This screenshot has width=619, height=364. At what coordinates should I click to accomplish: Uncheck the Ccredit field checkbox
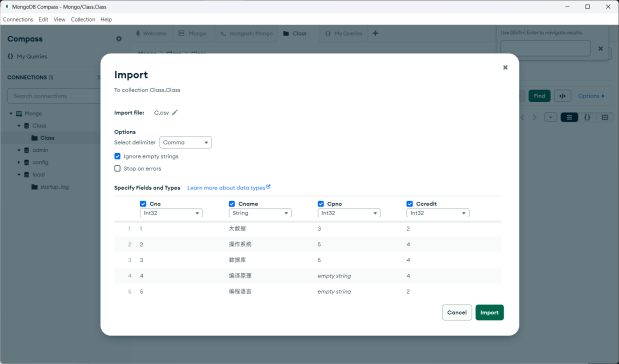click(409, 204)
